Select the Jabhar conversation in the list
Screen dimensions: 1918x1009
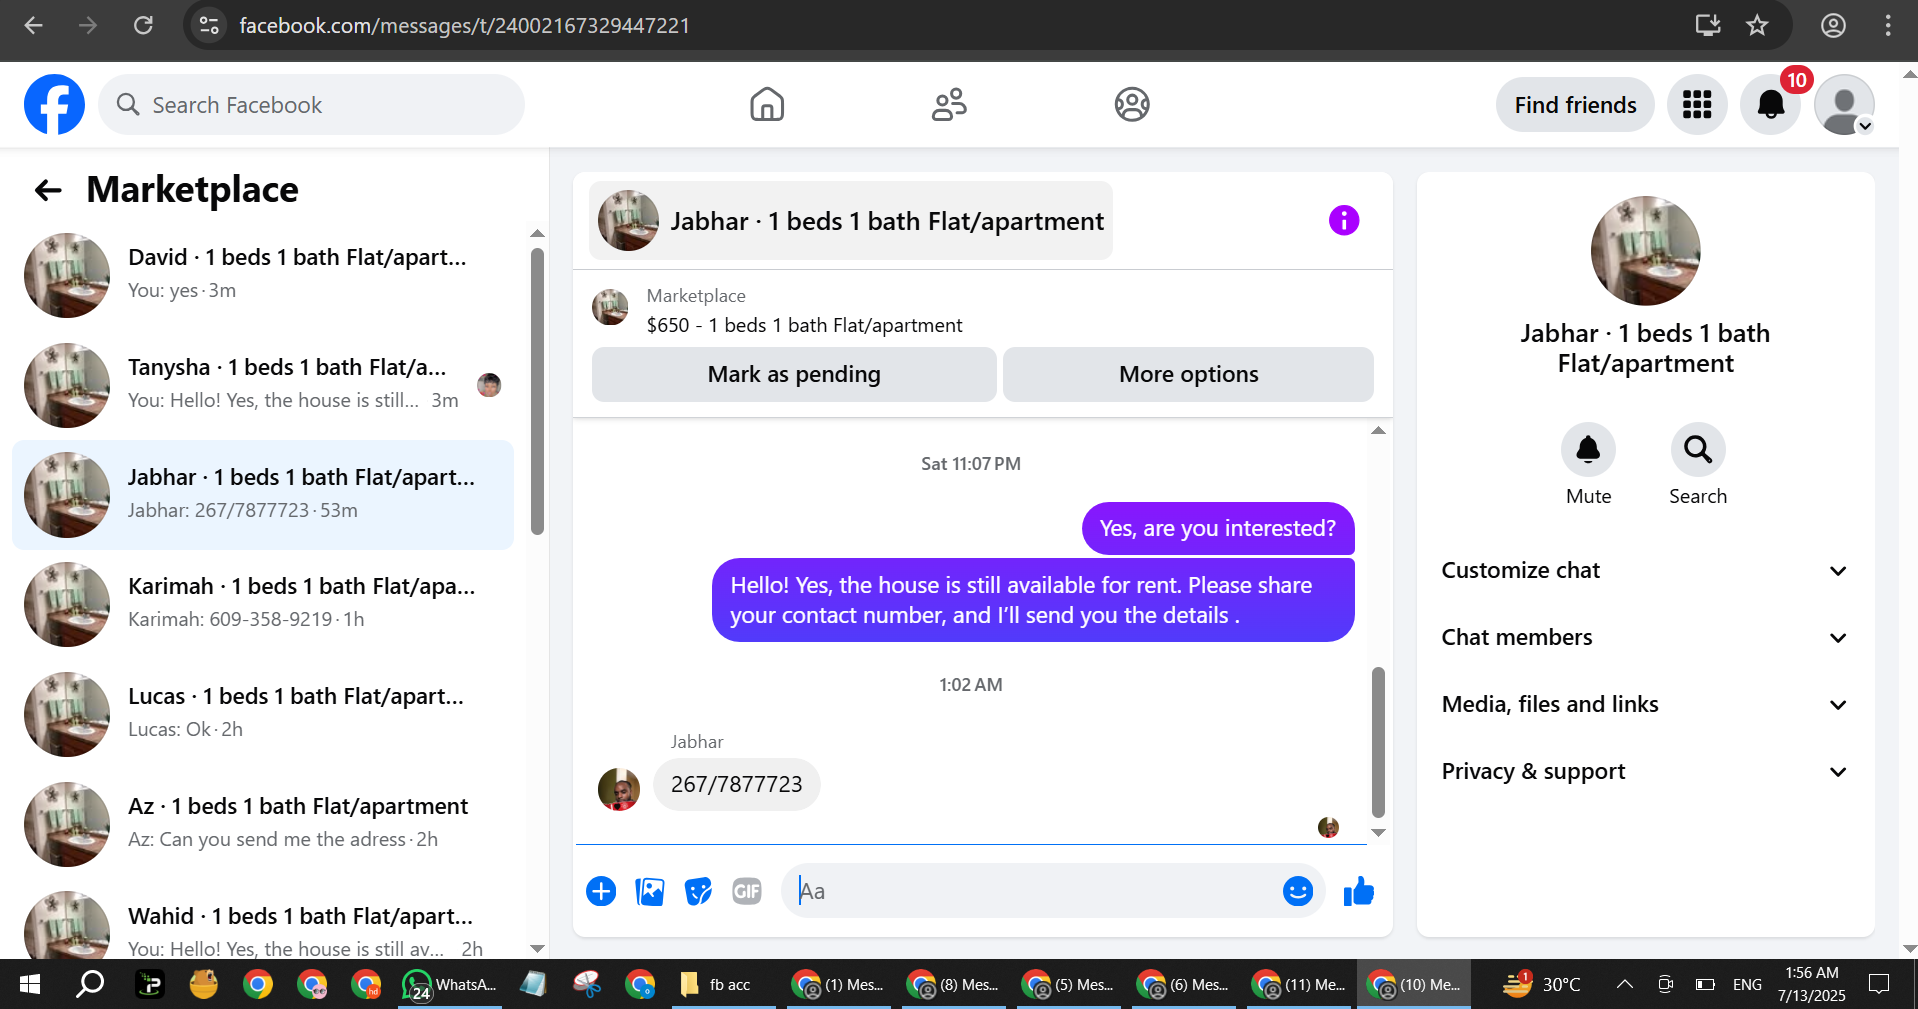pos(263,495)
